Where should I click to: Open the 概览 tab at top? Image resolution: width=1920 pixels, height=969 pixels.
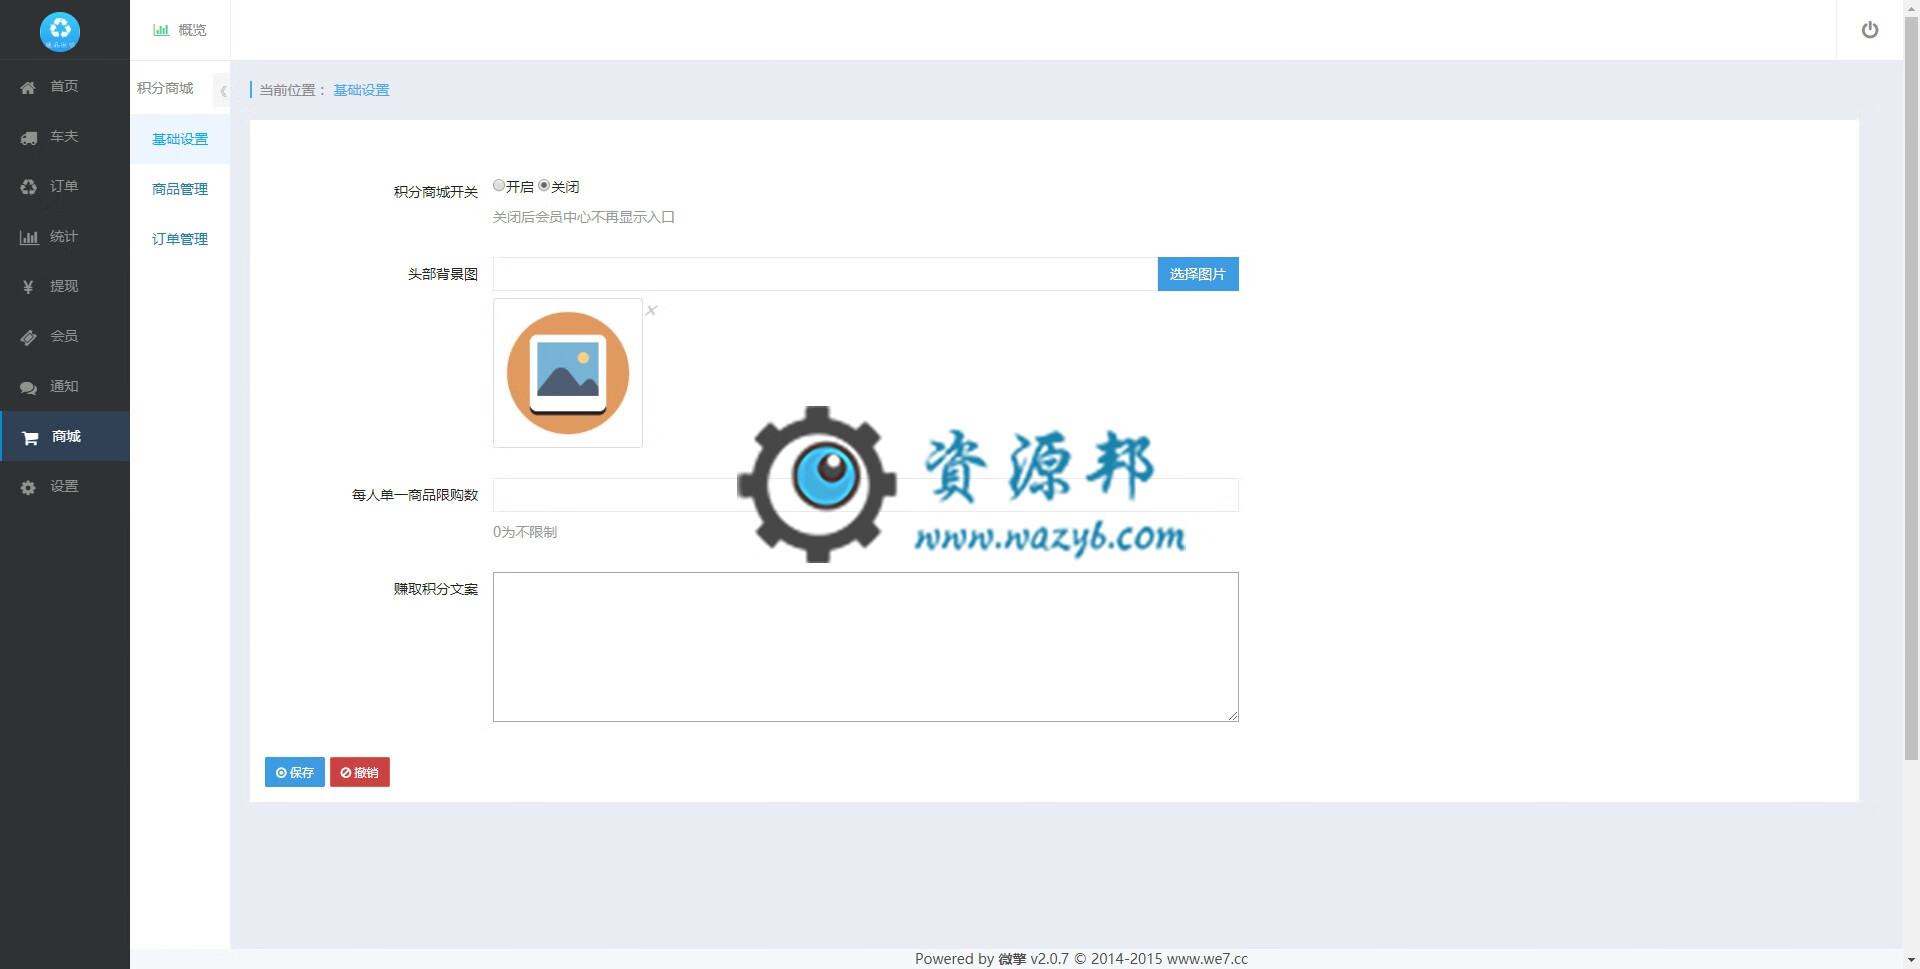(180, 30)
